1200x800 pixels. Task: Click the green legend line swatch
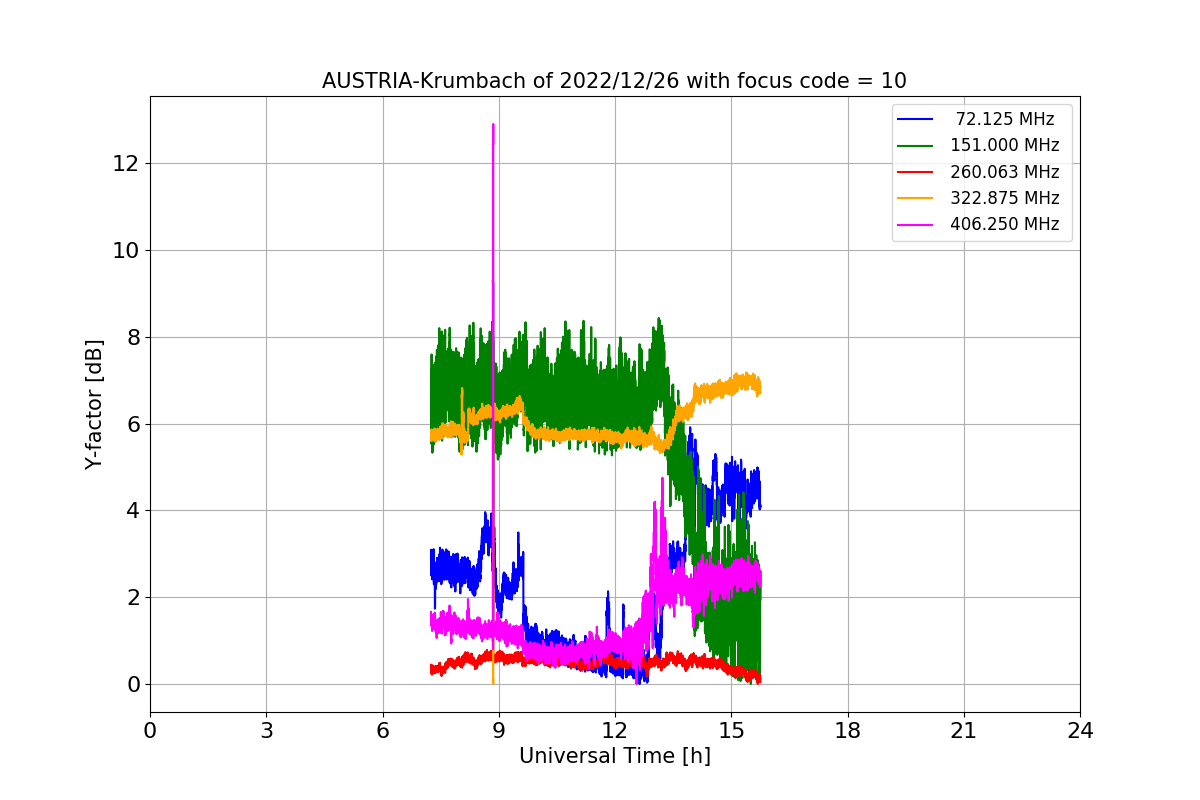(x=915, y=145)
